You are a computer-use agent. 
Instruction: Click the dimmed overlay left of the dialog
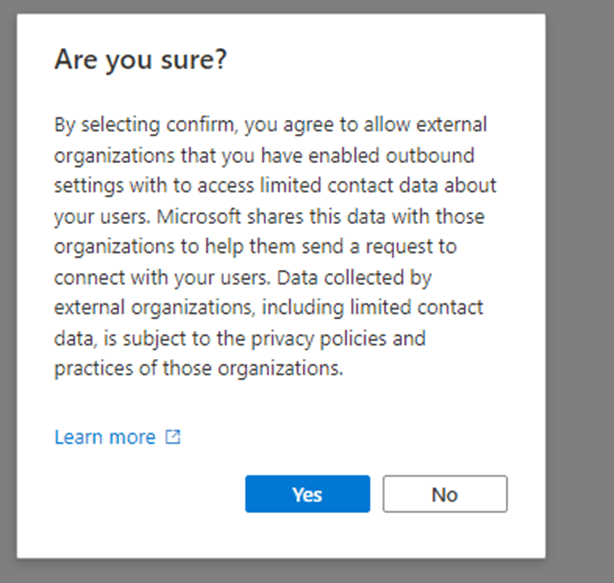(8, 290)
